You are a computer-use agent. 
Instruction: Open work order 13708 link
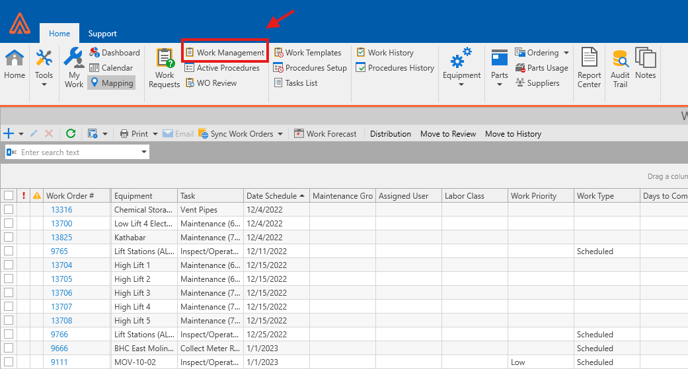[61, 320]
